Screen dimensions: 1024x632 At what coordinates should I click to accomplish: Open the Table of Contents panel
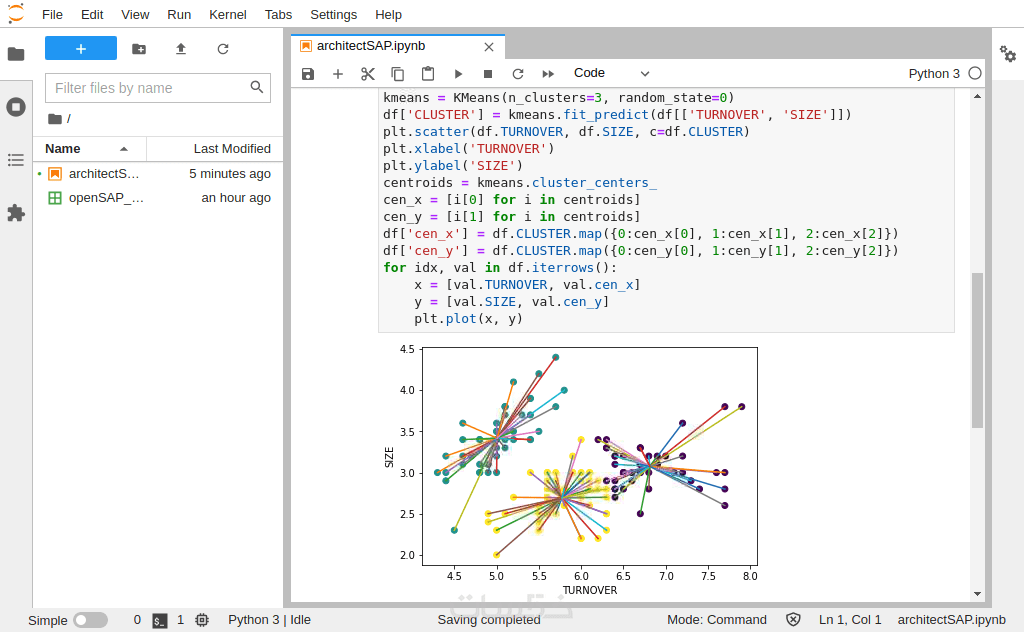click(x=16, y=160)
